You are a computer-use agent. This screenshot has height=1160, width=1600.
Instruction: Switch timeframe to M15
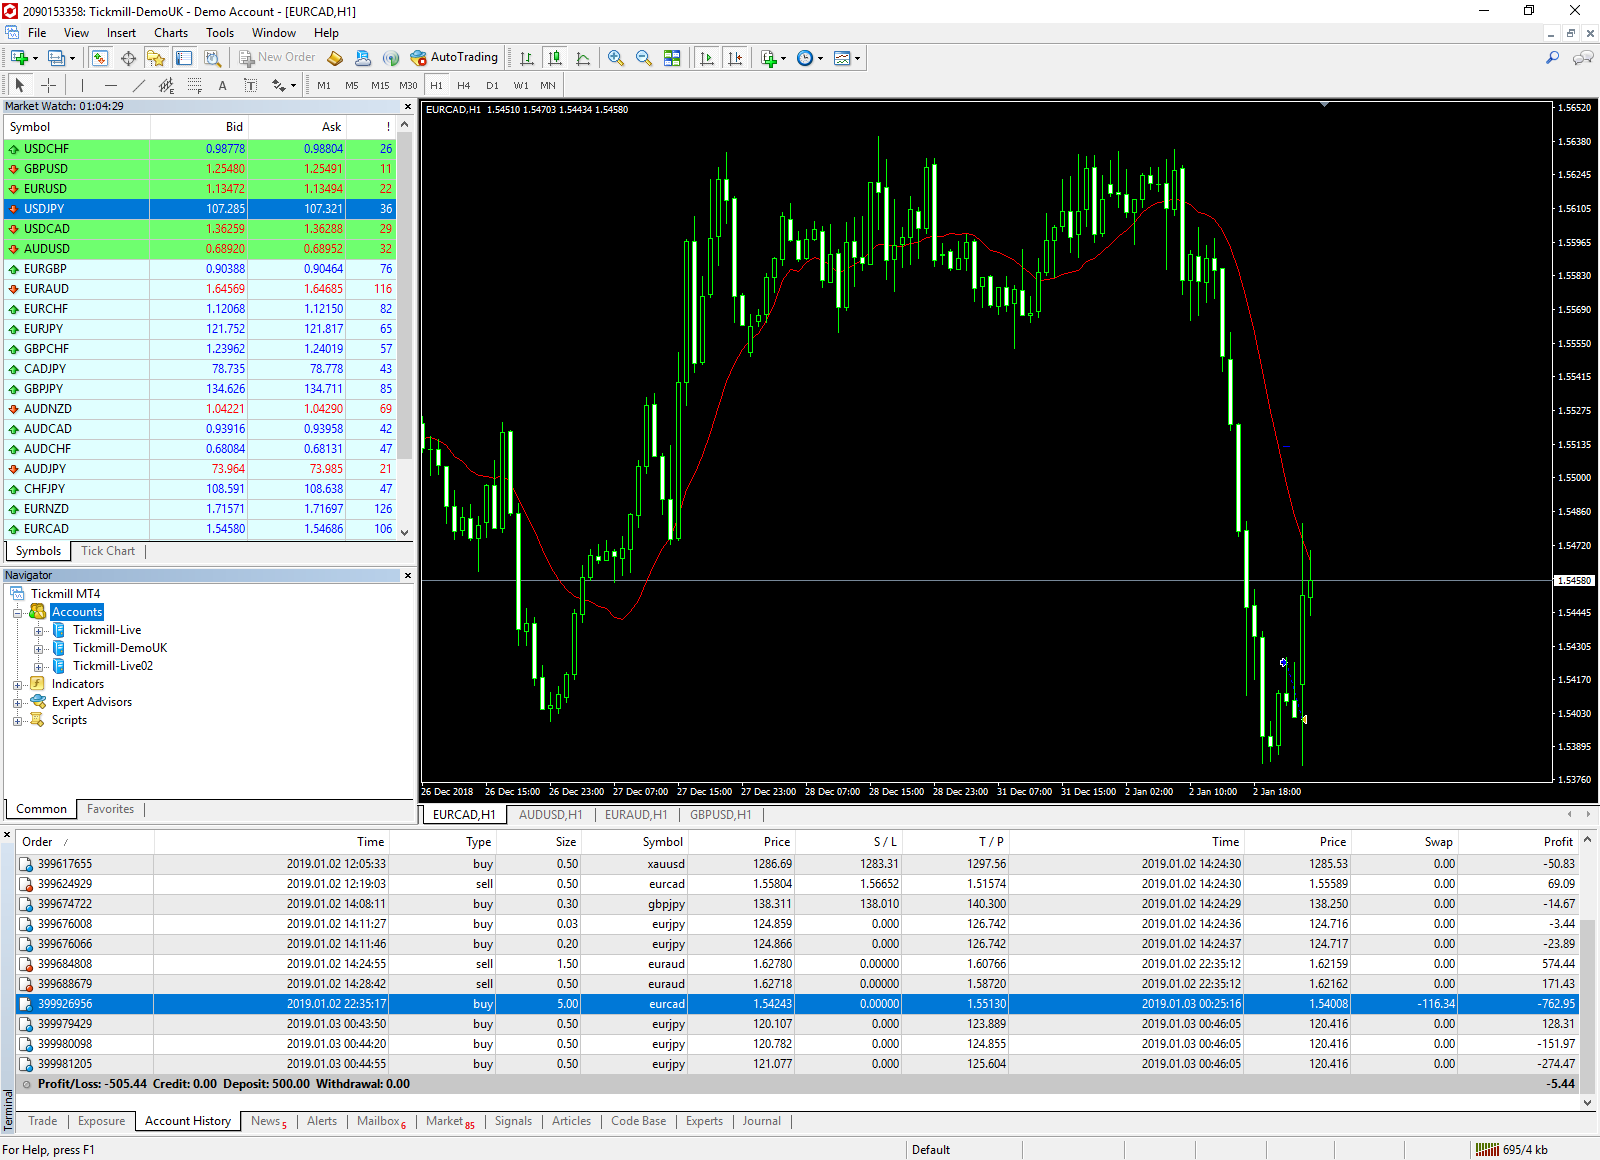pos(380,86)
